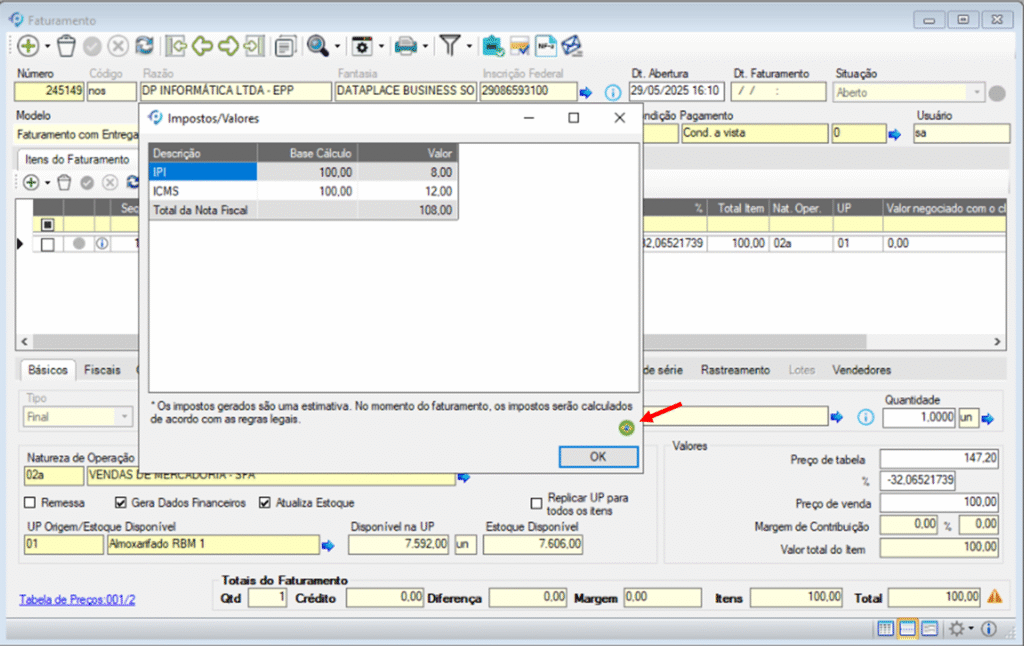The image size is (1024, 646).
Task: Click the magnifying glass search icon
Action: click(x=317, y=46)
